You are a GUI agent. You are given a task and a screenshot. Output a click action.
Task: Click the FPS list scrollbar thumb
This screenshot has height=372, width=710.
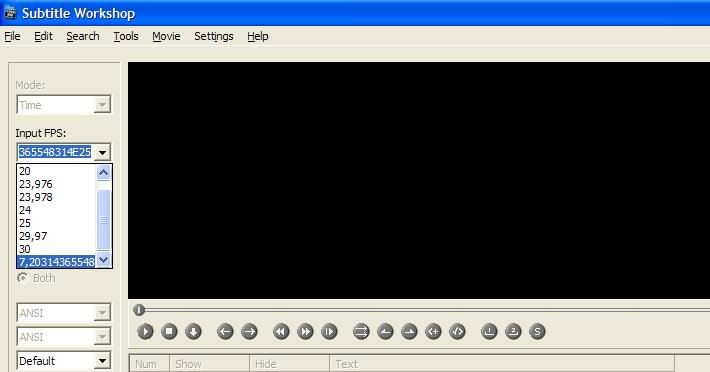(104, 219)
